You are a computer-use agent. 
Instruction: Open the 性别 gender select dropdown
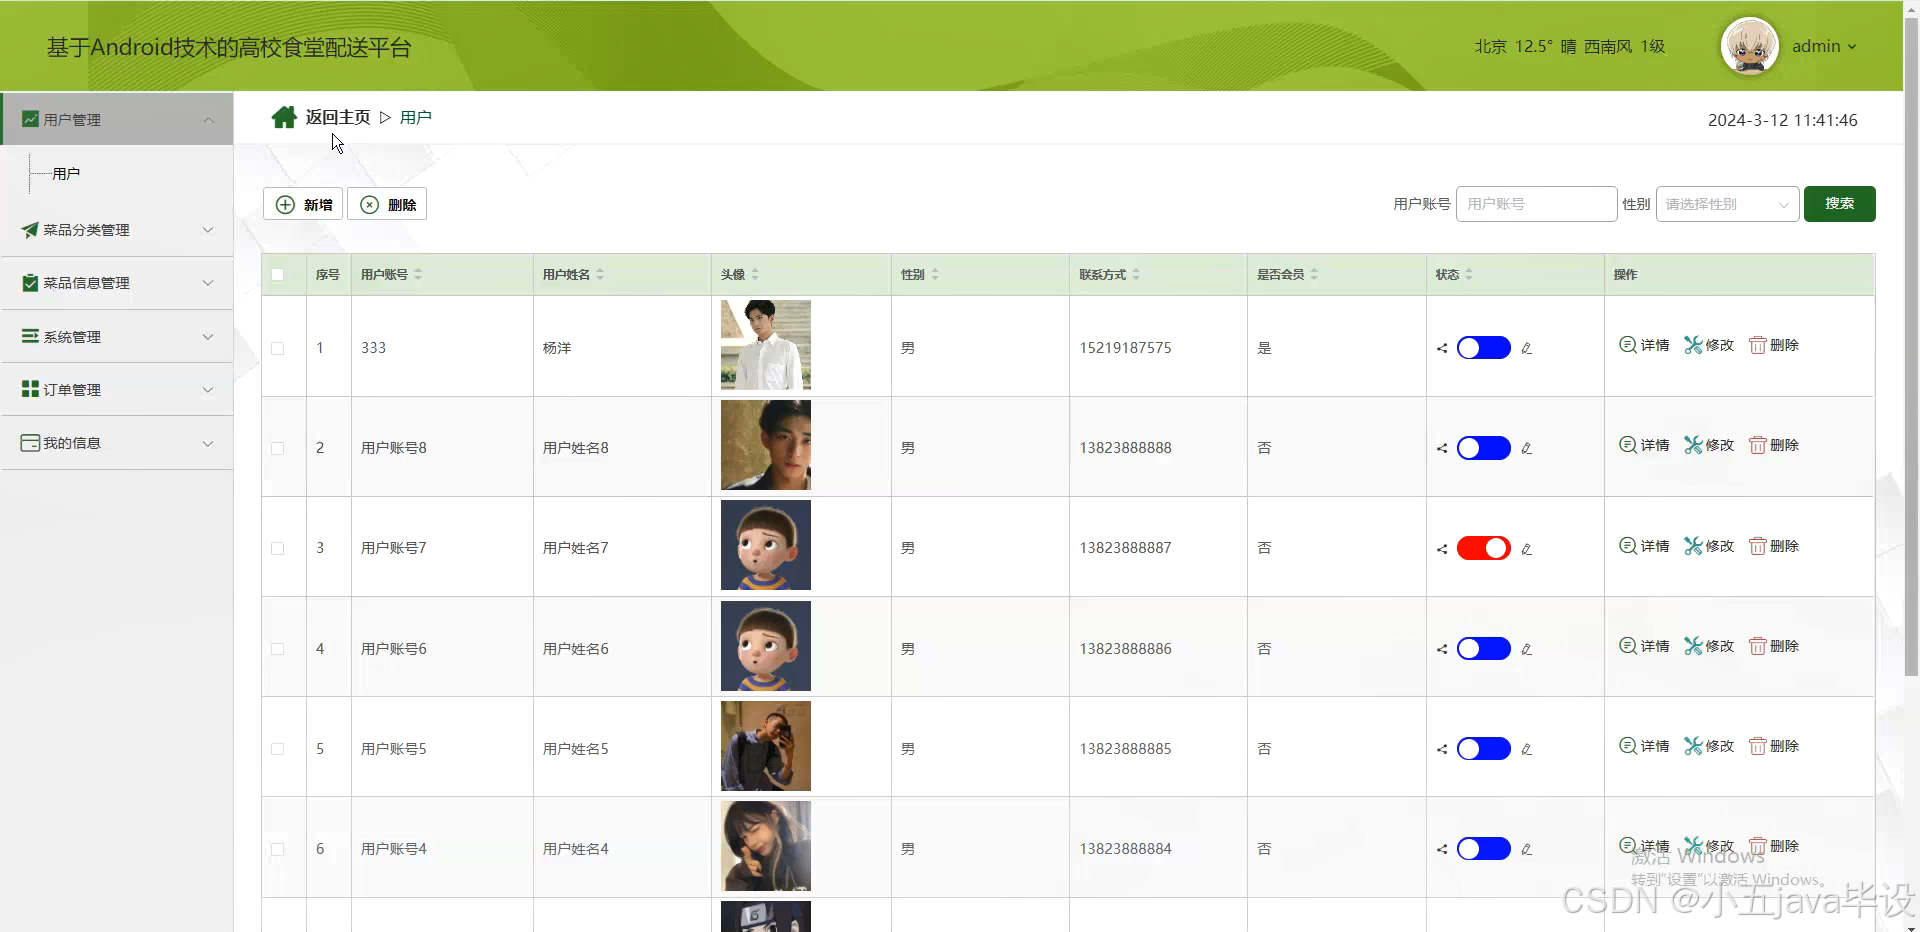tap(1728, 204)
